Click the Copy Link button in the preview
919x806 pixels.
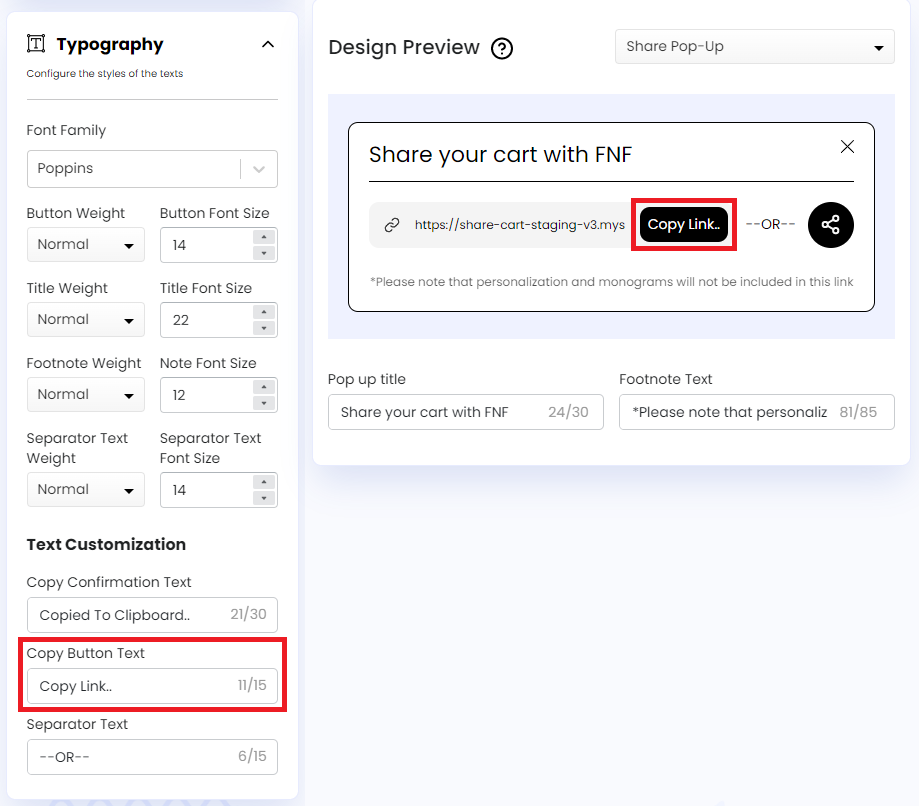(683, 225)
